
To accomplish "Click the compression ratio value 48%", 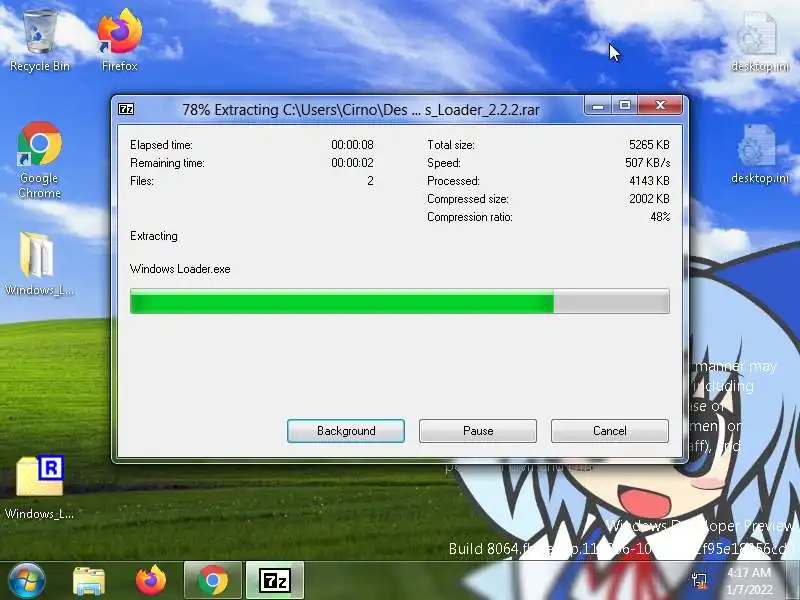I will point(660,217).
